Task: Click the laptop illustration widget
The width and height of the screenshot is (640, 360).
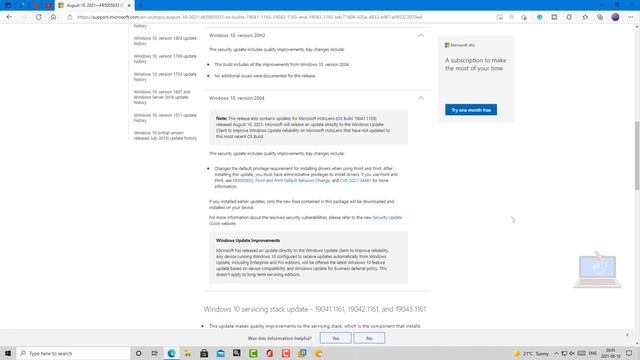Action: coord(598,270)
